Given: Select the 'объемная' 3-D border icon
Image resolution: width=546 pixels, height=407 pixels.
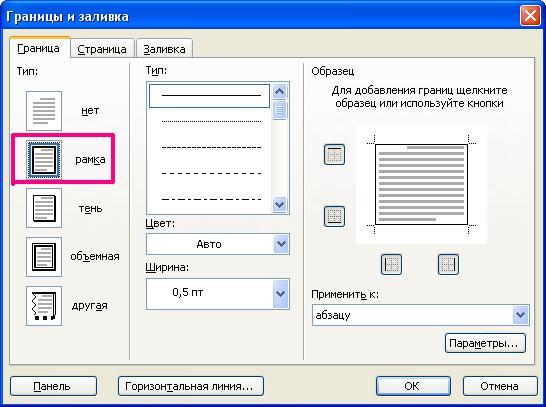Looking at the screenshot, I should (44, 257).
